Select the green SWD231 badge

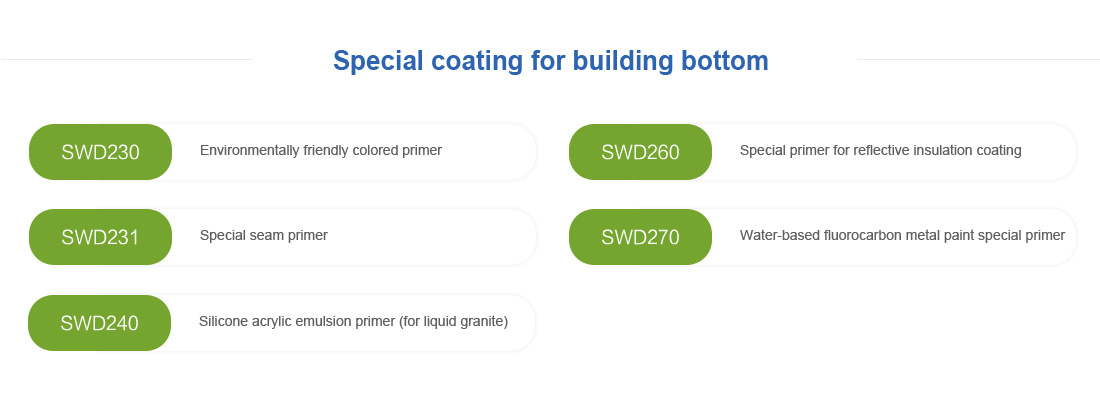pyautogui.click(x=100, y=237)
